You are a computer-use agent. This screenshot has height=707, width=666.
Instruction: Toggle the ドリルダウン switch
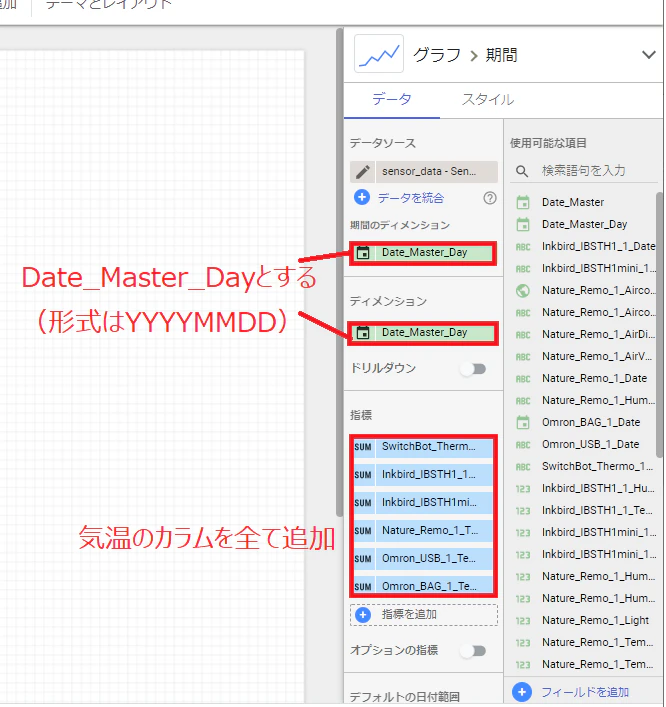click(x=473, y=369)
